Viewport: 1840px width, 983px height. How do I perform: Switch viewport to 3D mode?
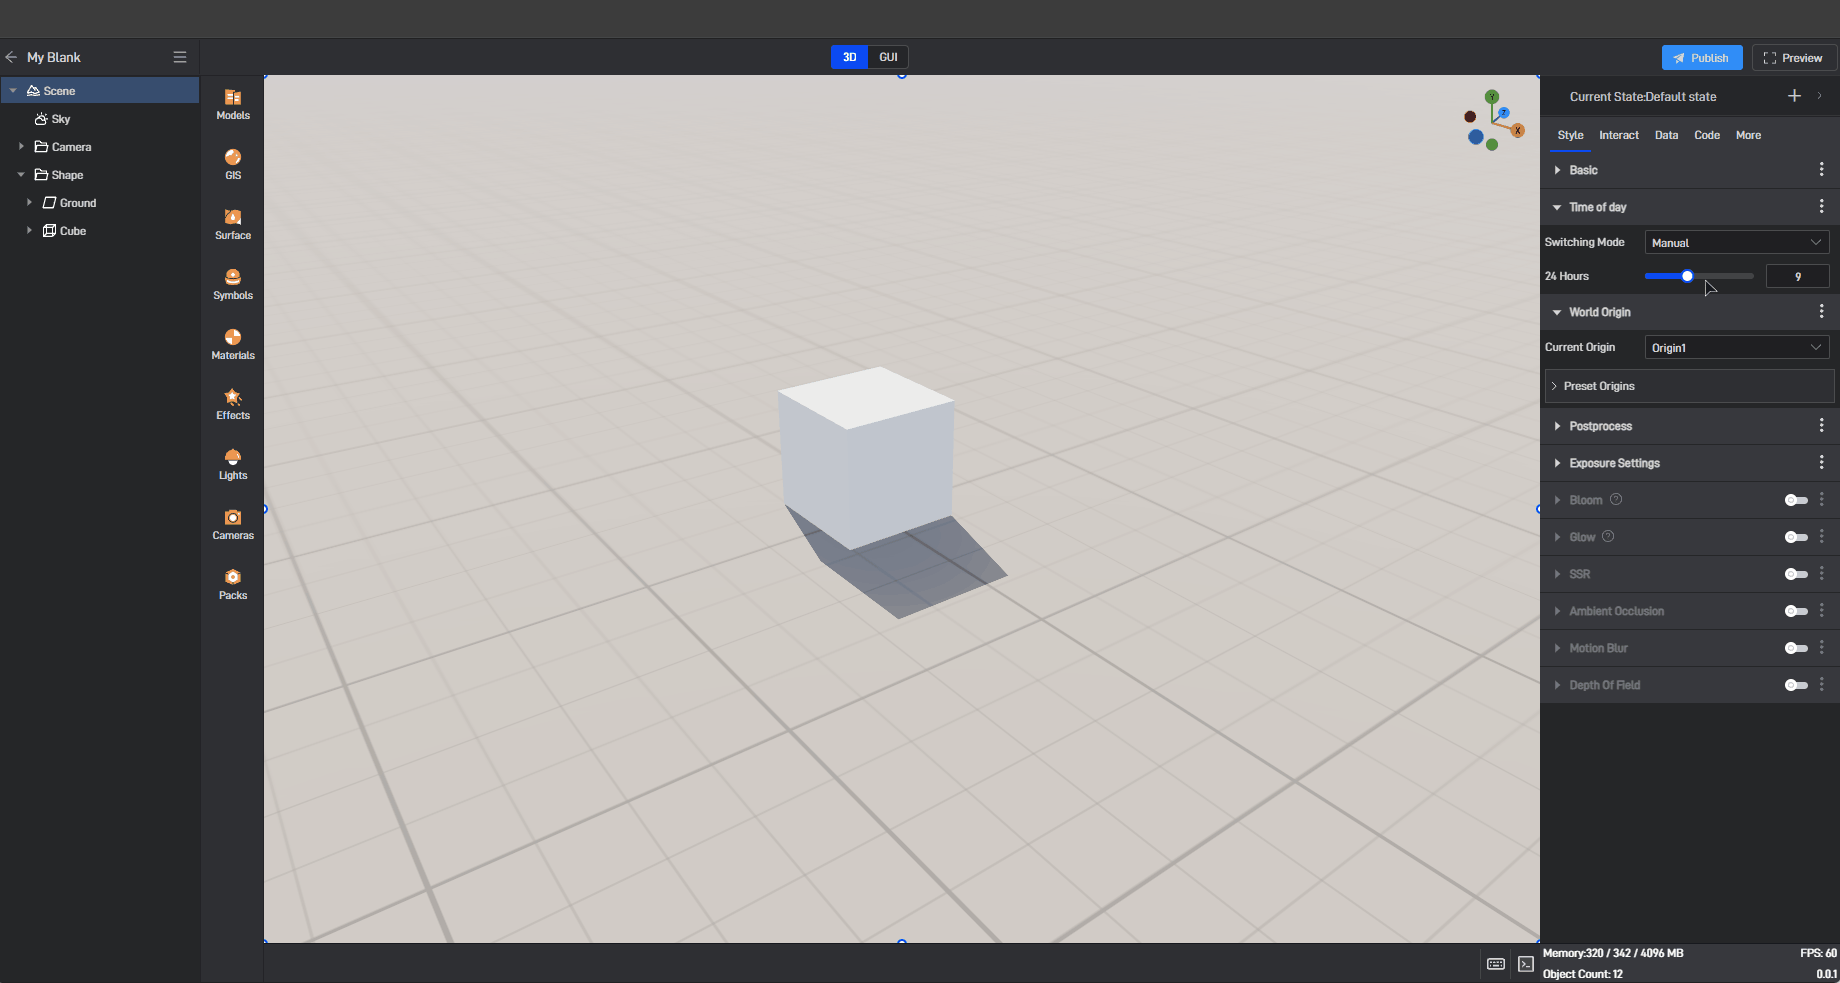coord(849,57)
